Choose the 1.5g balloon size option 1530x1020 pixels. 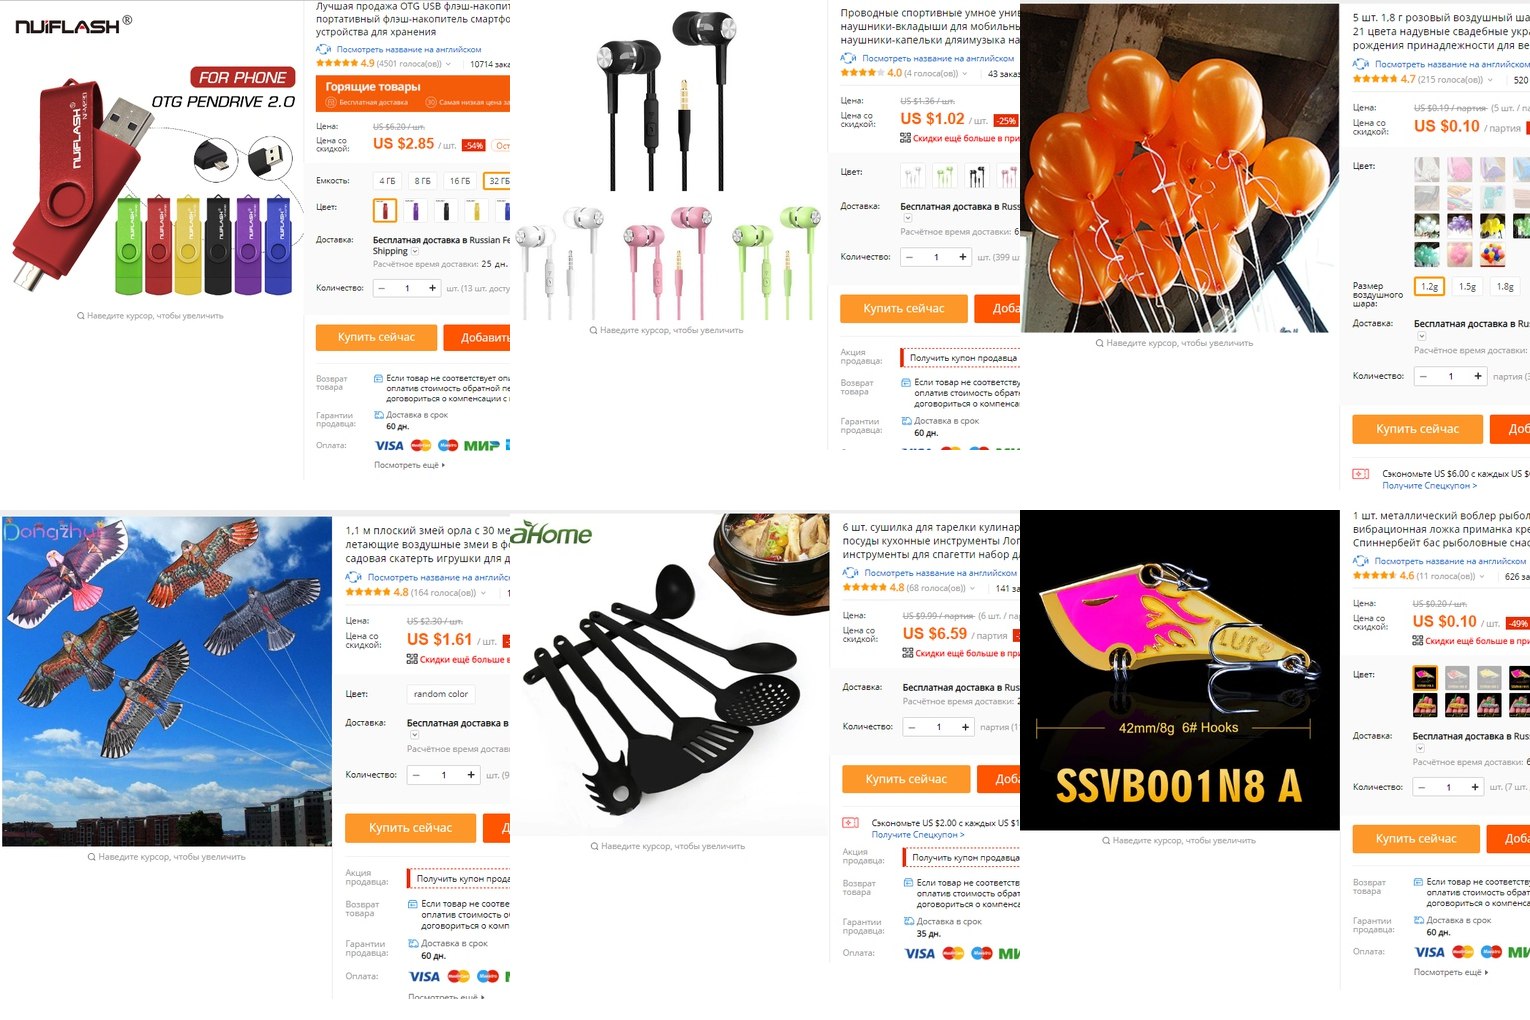point(1467,286)
